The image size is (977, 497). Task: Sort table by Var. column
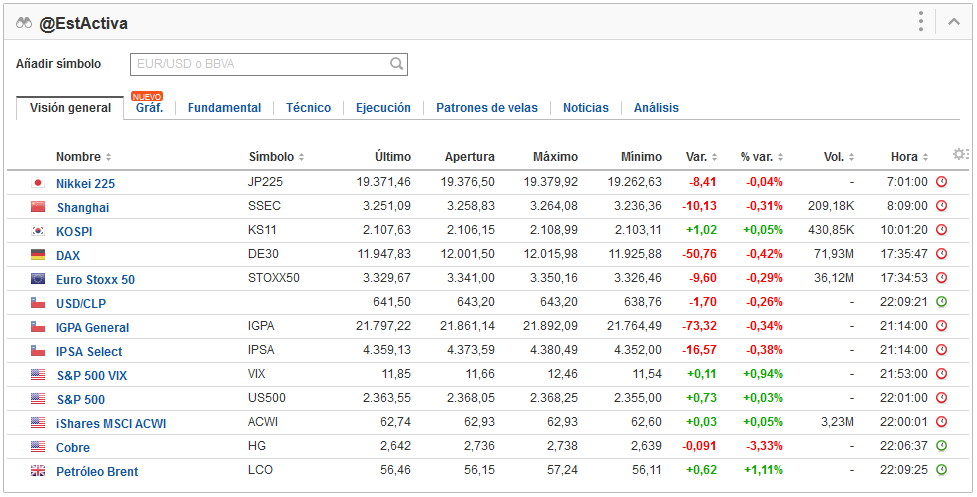pyautogui.click(x=702, y=157)
